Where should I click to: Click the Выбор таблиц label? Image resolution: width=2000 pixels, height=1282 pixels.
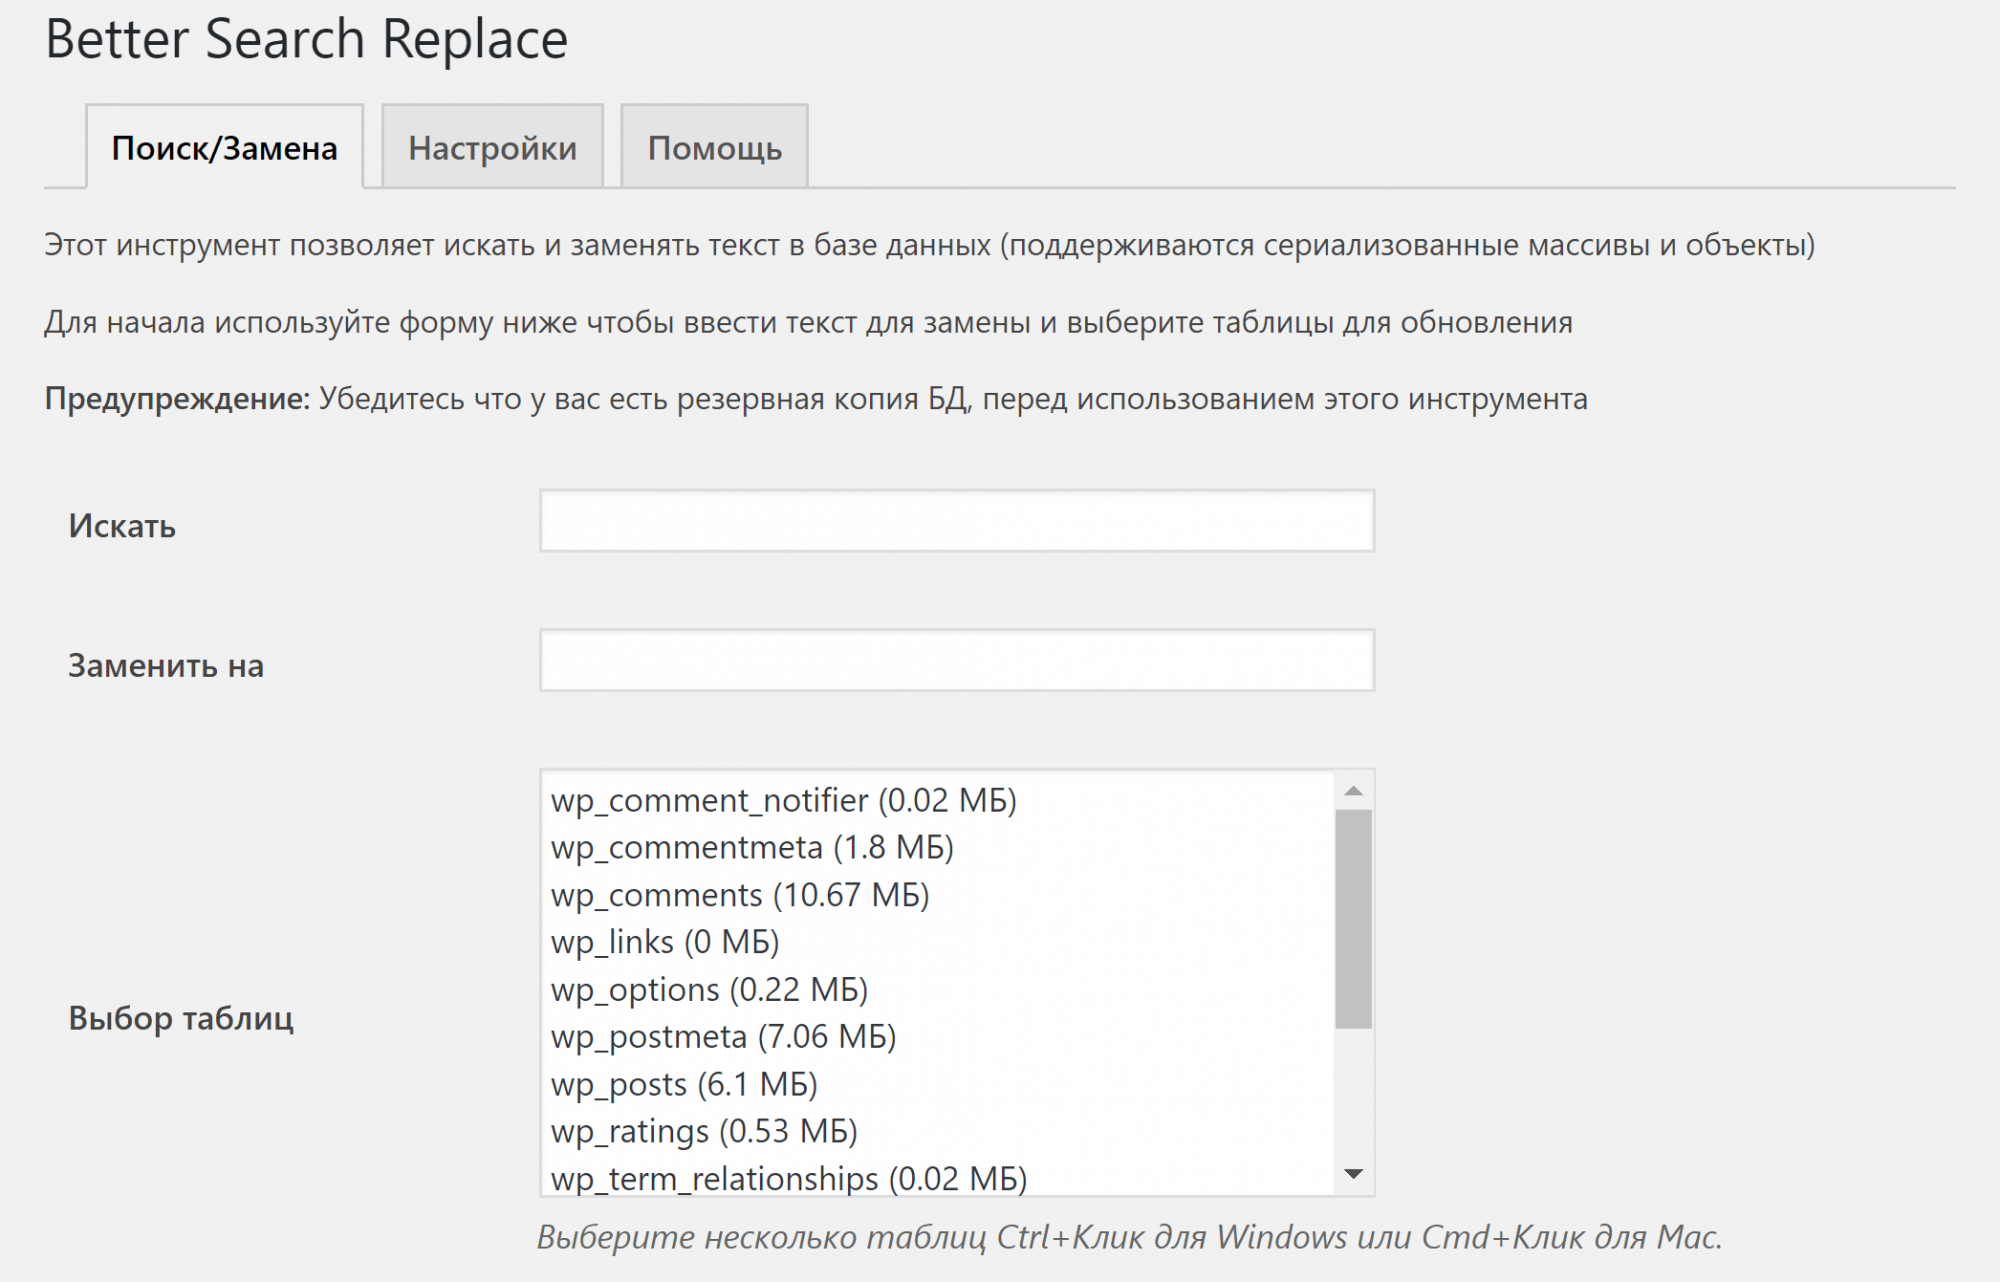(181, 1018)
